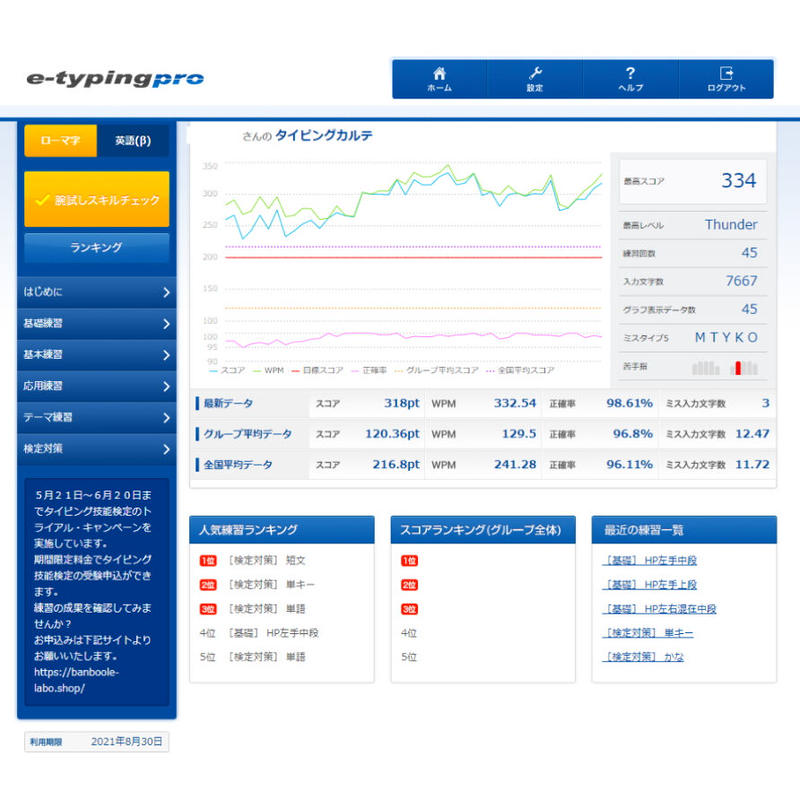The height and width of the screenshot is (800, 800).
Task: Toggle WPM series in chart legend
Action: pyautogui.click(x=268, y=370)
